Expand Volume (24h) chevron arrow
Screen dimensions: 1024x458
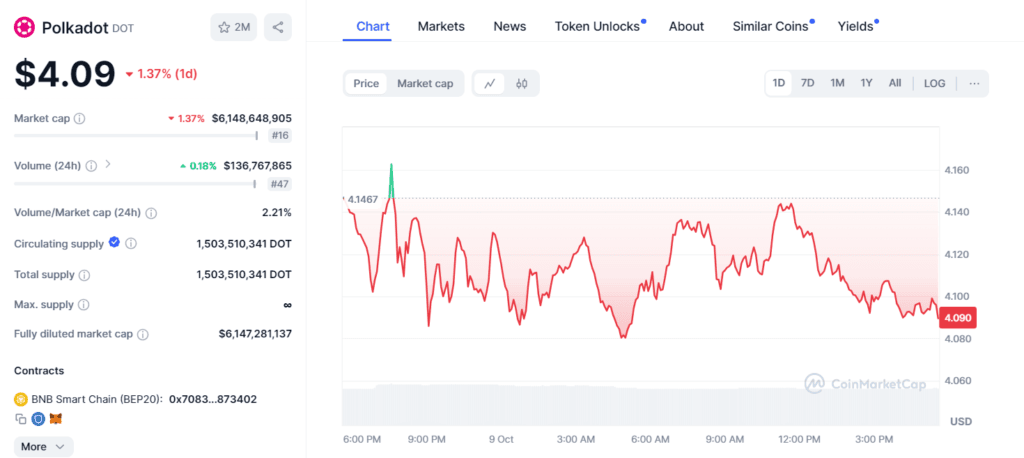click(x=108, y=165)
